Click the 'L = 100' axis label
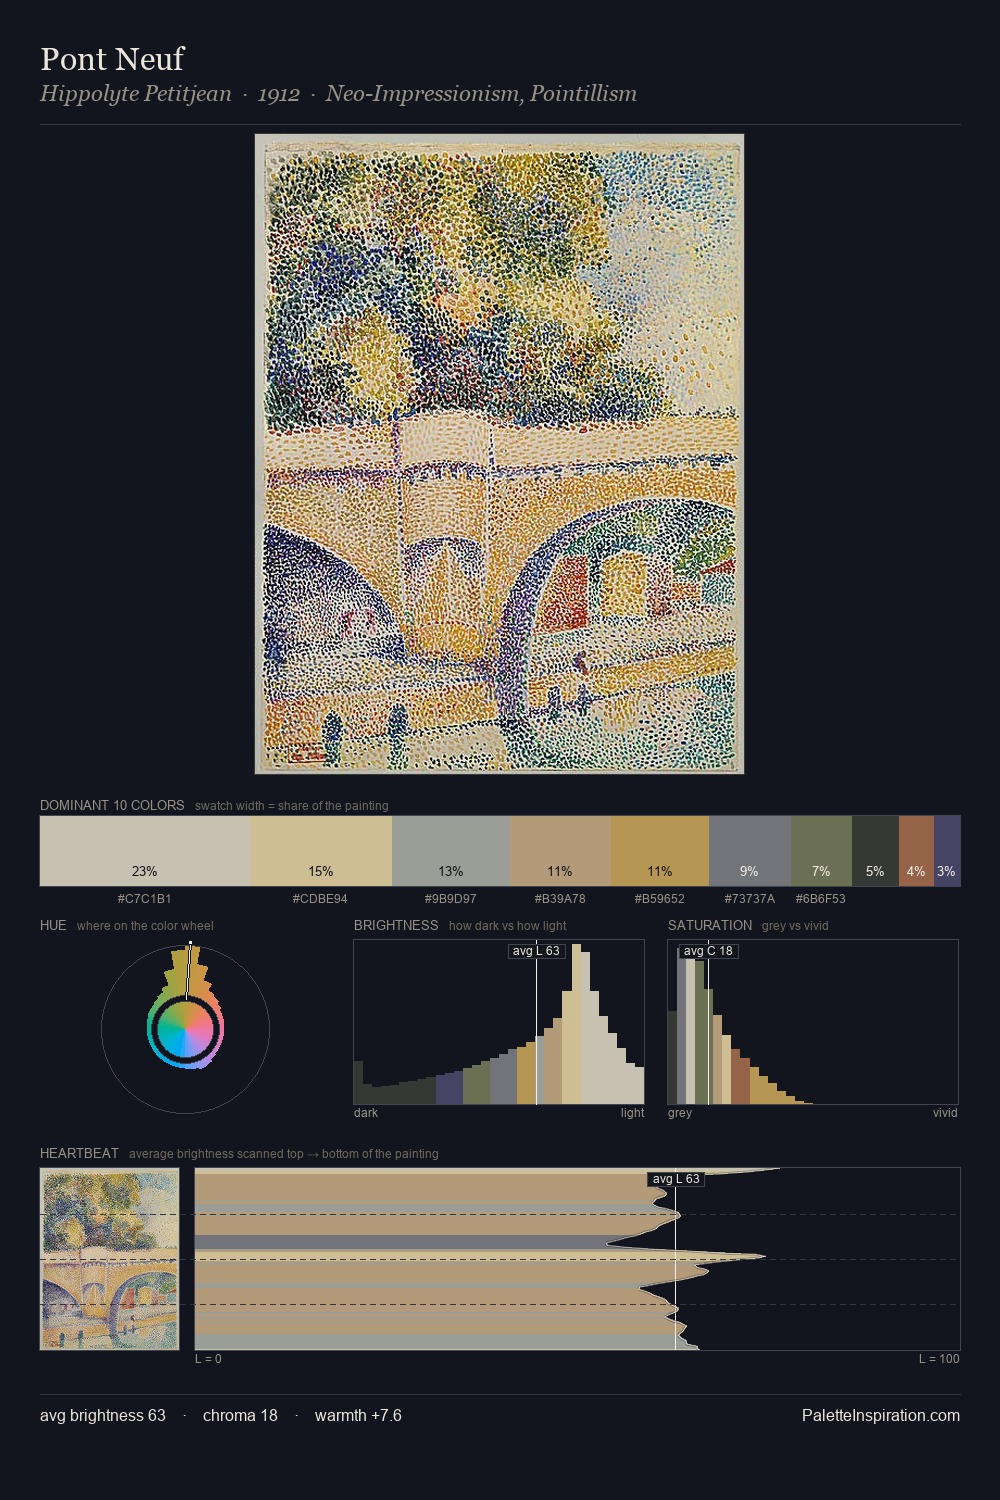Viewport: 1000px width, 1500px height. (939, 1359)
